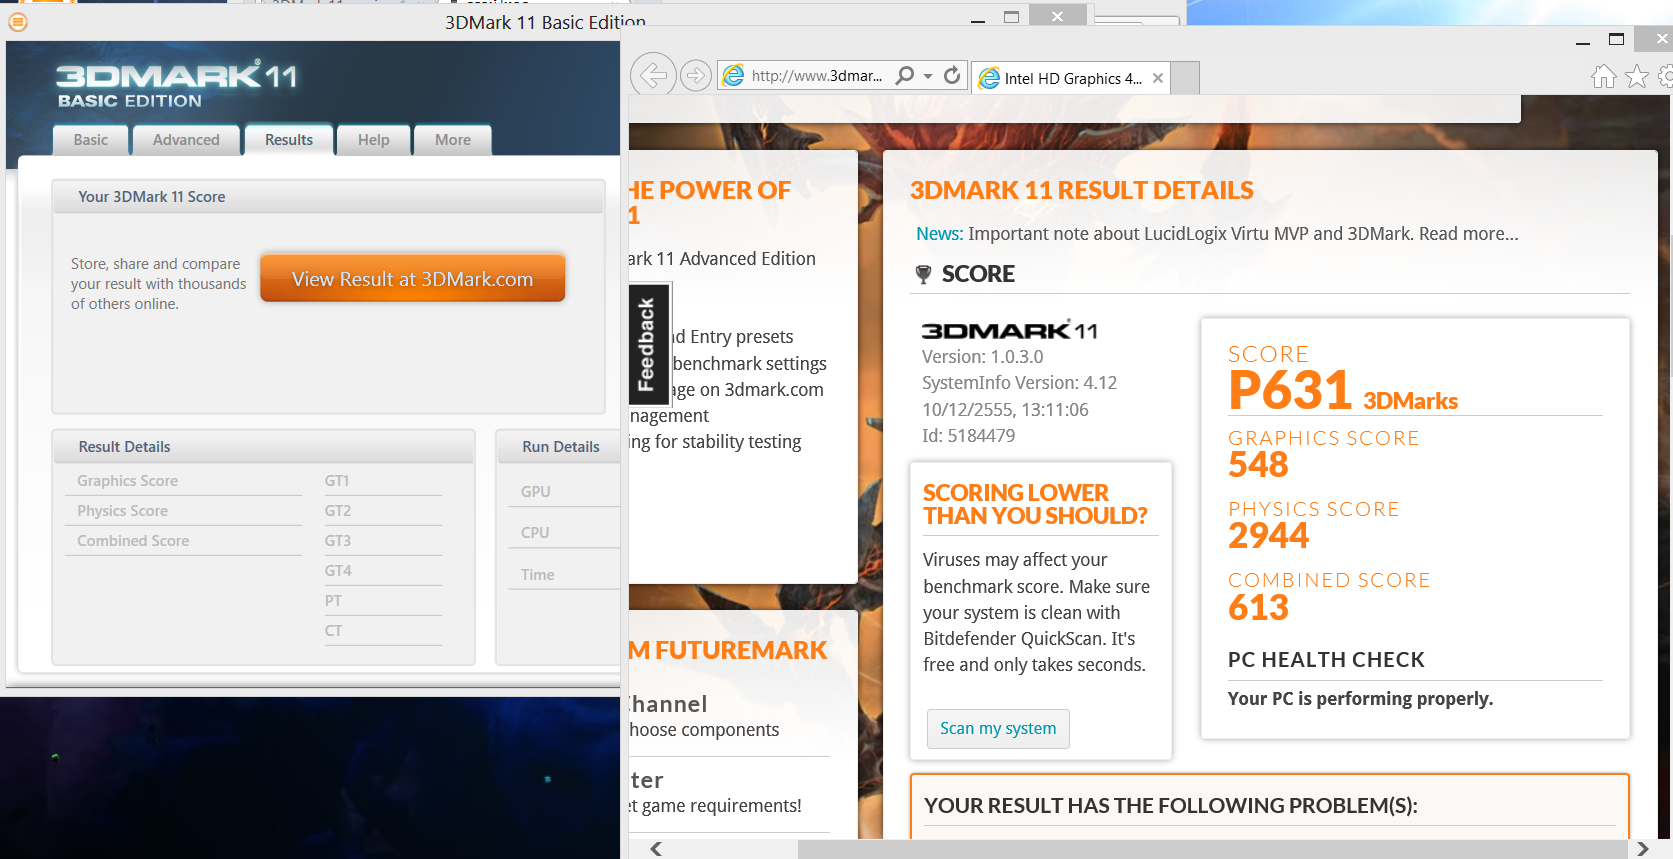Select the Results tab in 3DMark

[289, 140]
